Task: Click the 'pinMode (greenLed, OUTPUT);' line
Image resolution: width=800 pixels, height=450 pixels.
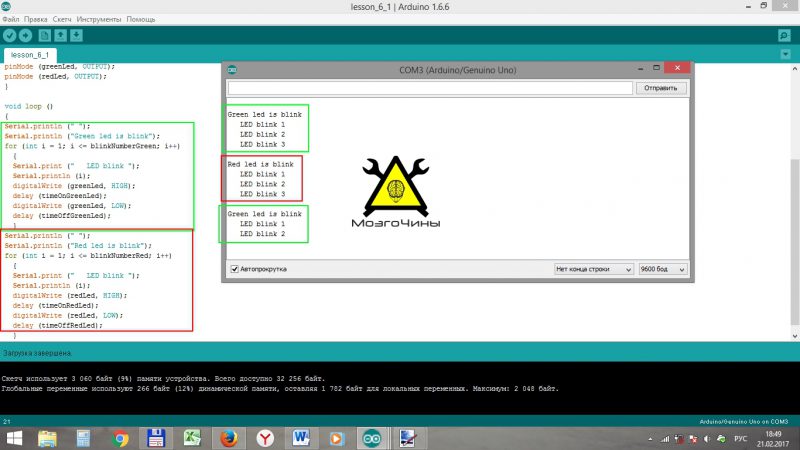Action: (60, 66)
